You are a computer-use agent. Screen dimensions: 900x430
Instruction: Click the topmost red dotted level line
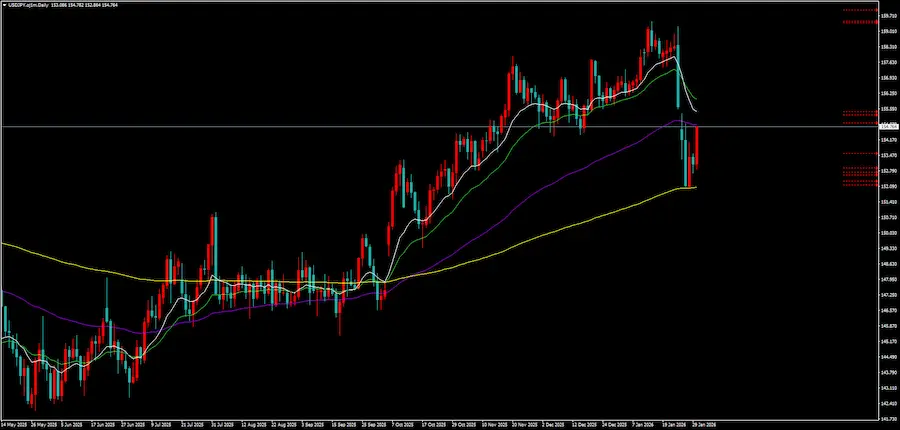pos(858,10)
